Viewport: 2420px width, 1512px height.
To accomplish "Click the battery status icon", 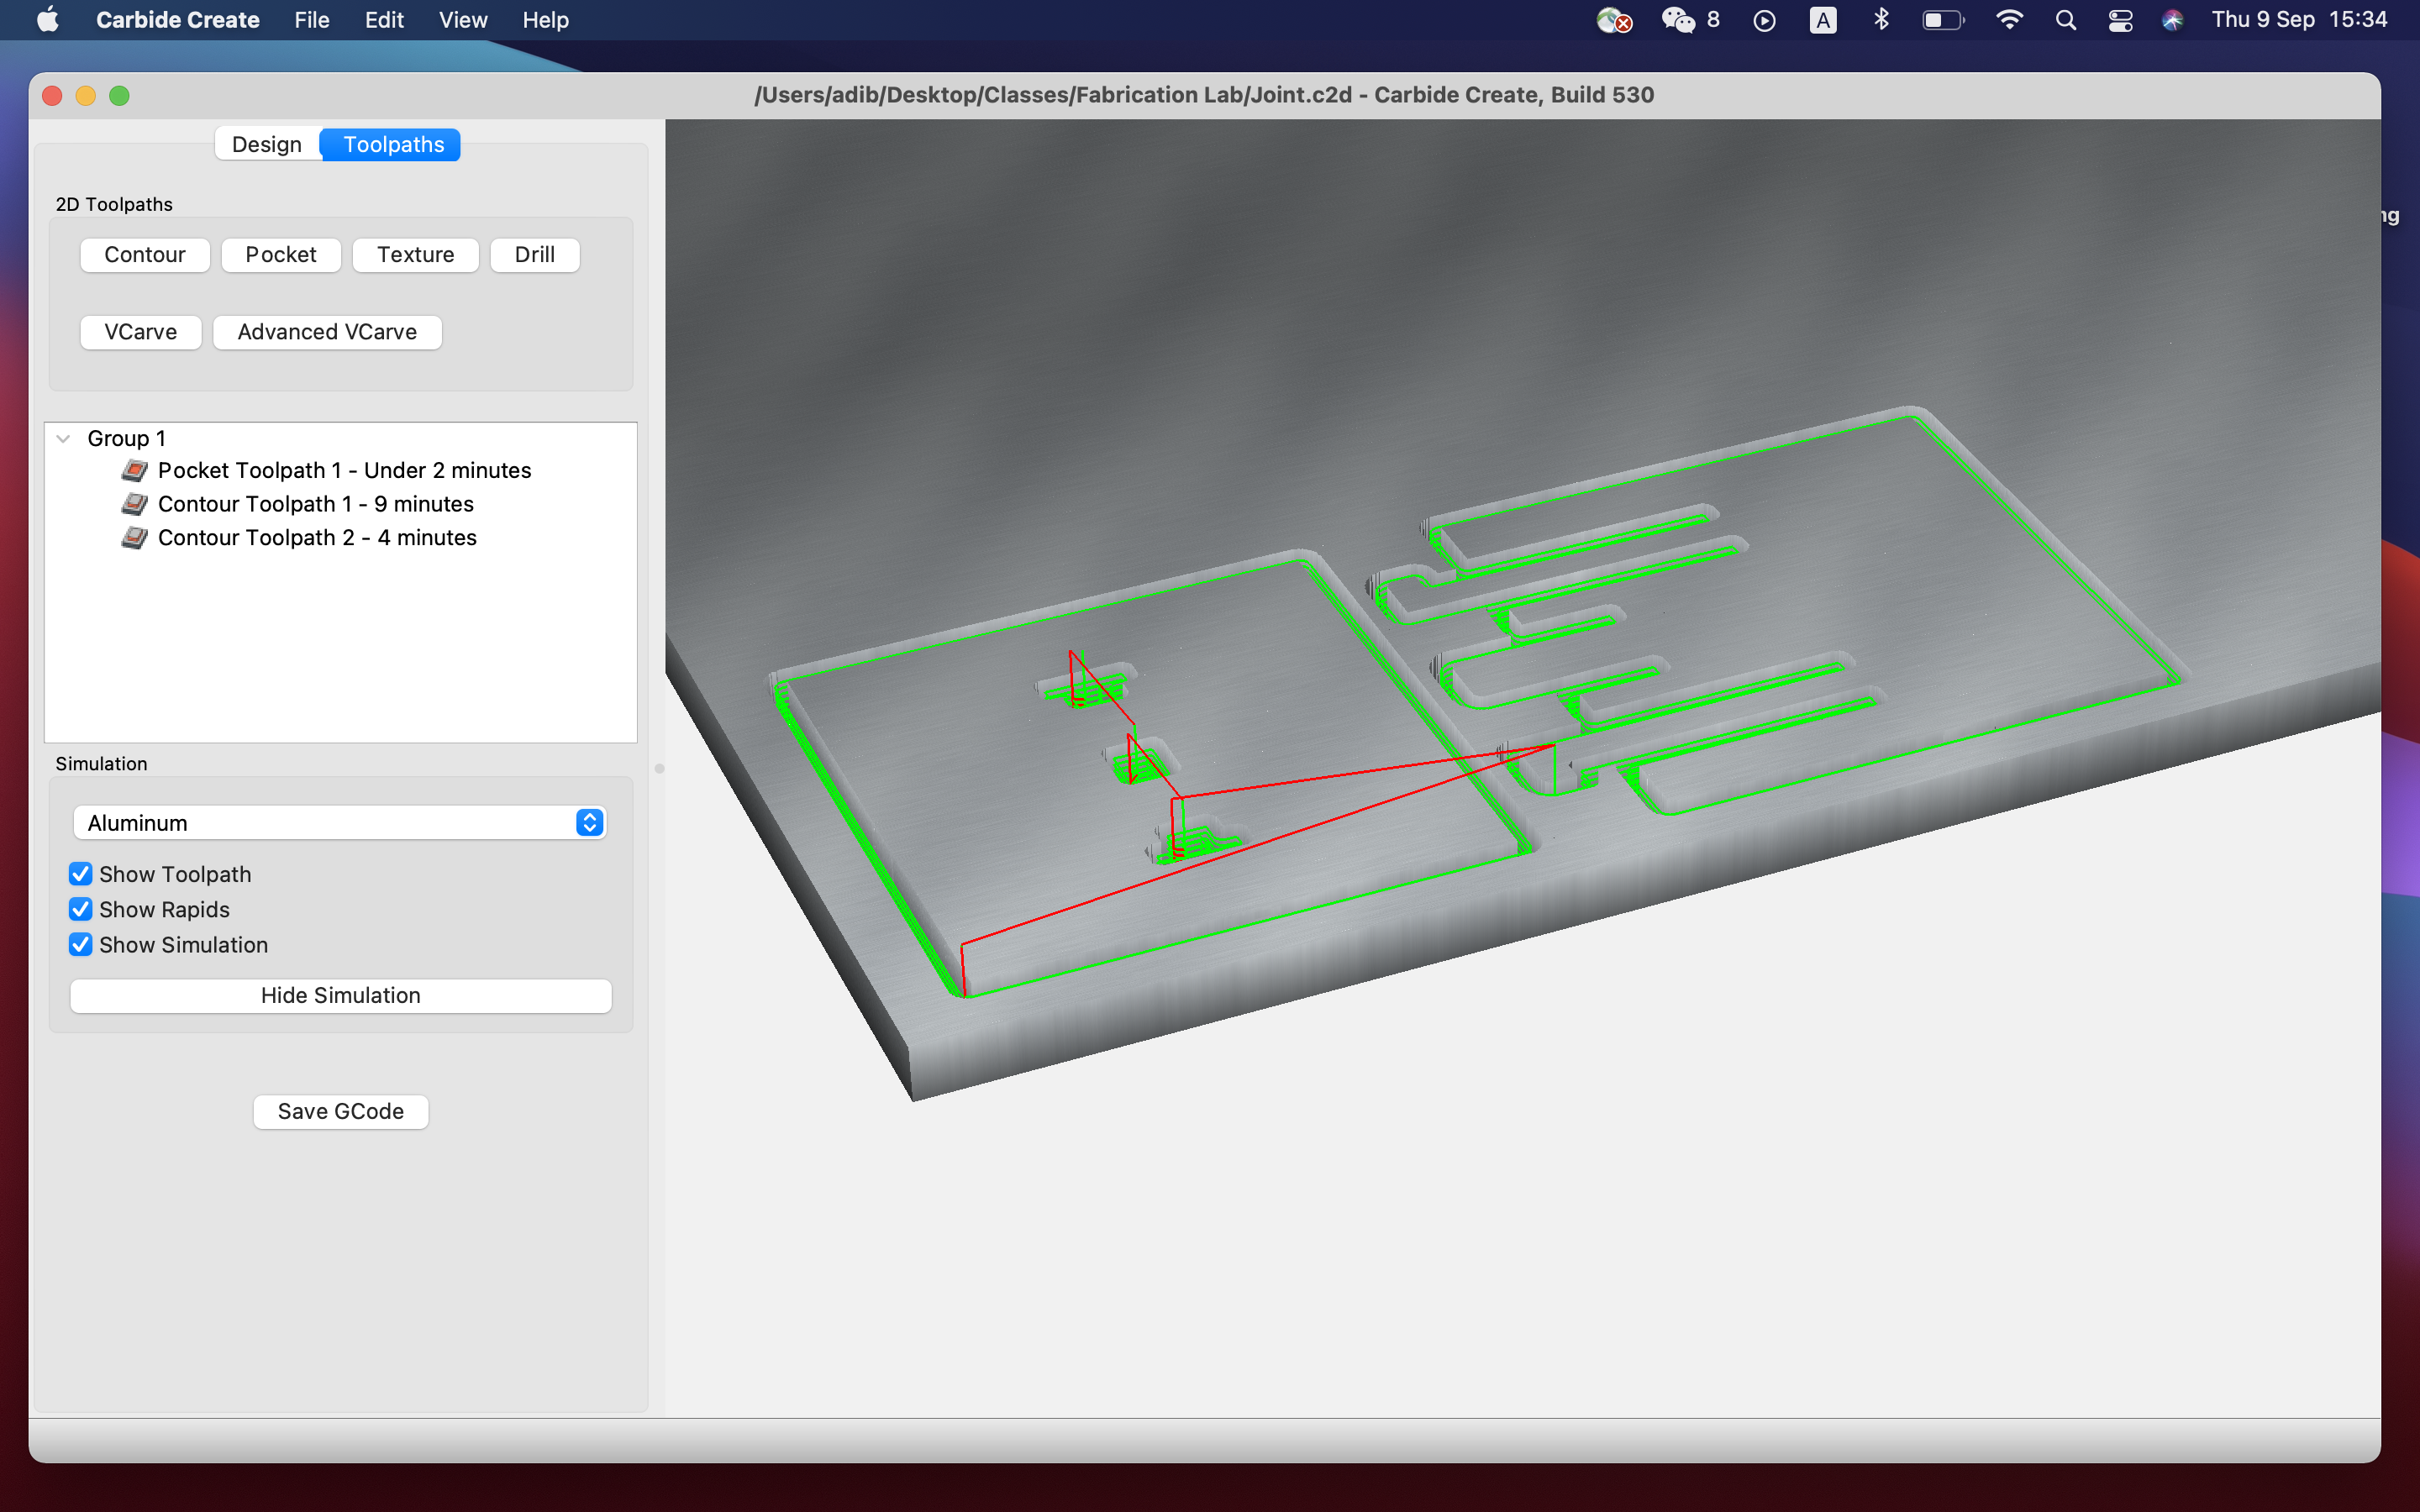I will (x=1943, y=20).
